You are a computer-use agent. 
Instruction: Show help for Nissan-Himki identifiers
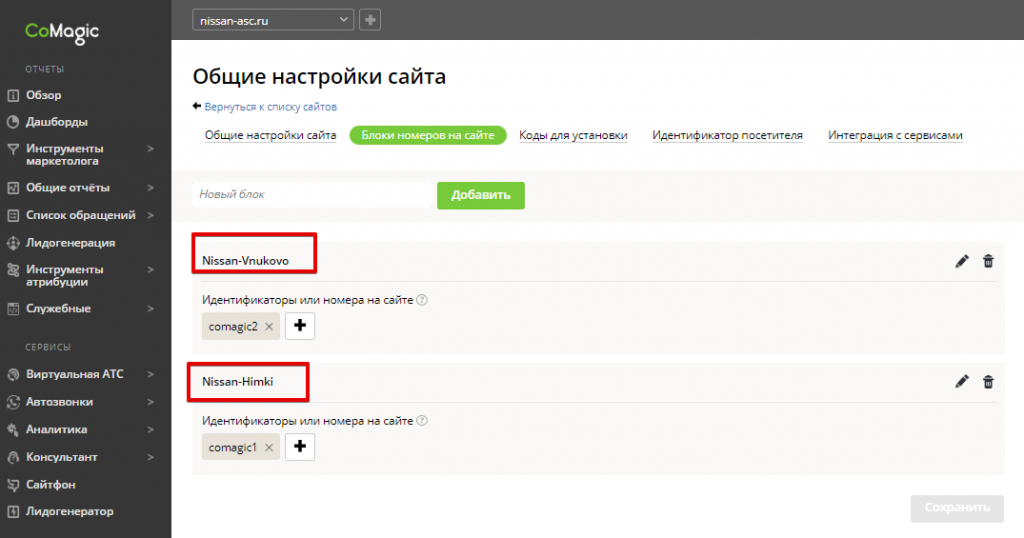tap(422, 420)
